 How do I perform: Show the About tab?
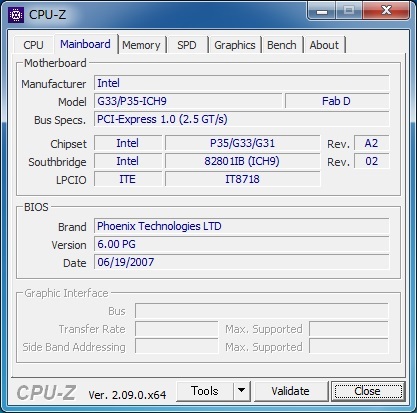coord(324,45)
